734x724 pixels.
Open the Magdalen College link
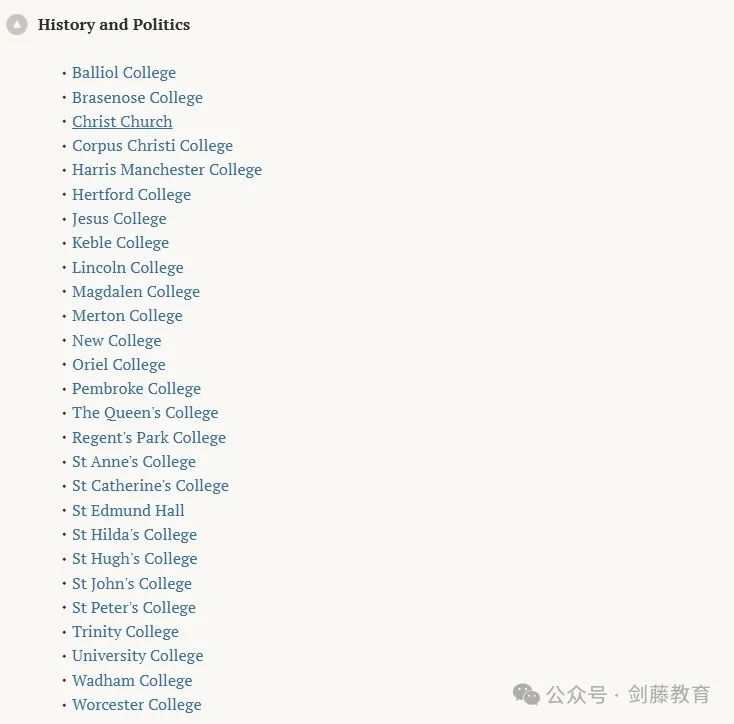tap(135, 292)
